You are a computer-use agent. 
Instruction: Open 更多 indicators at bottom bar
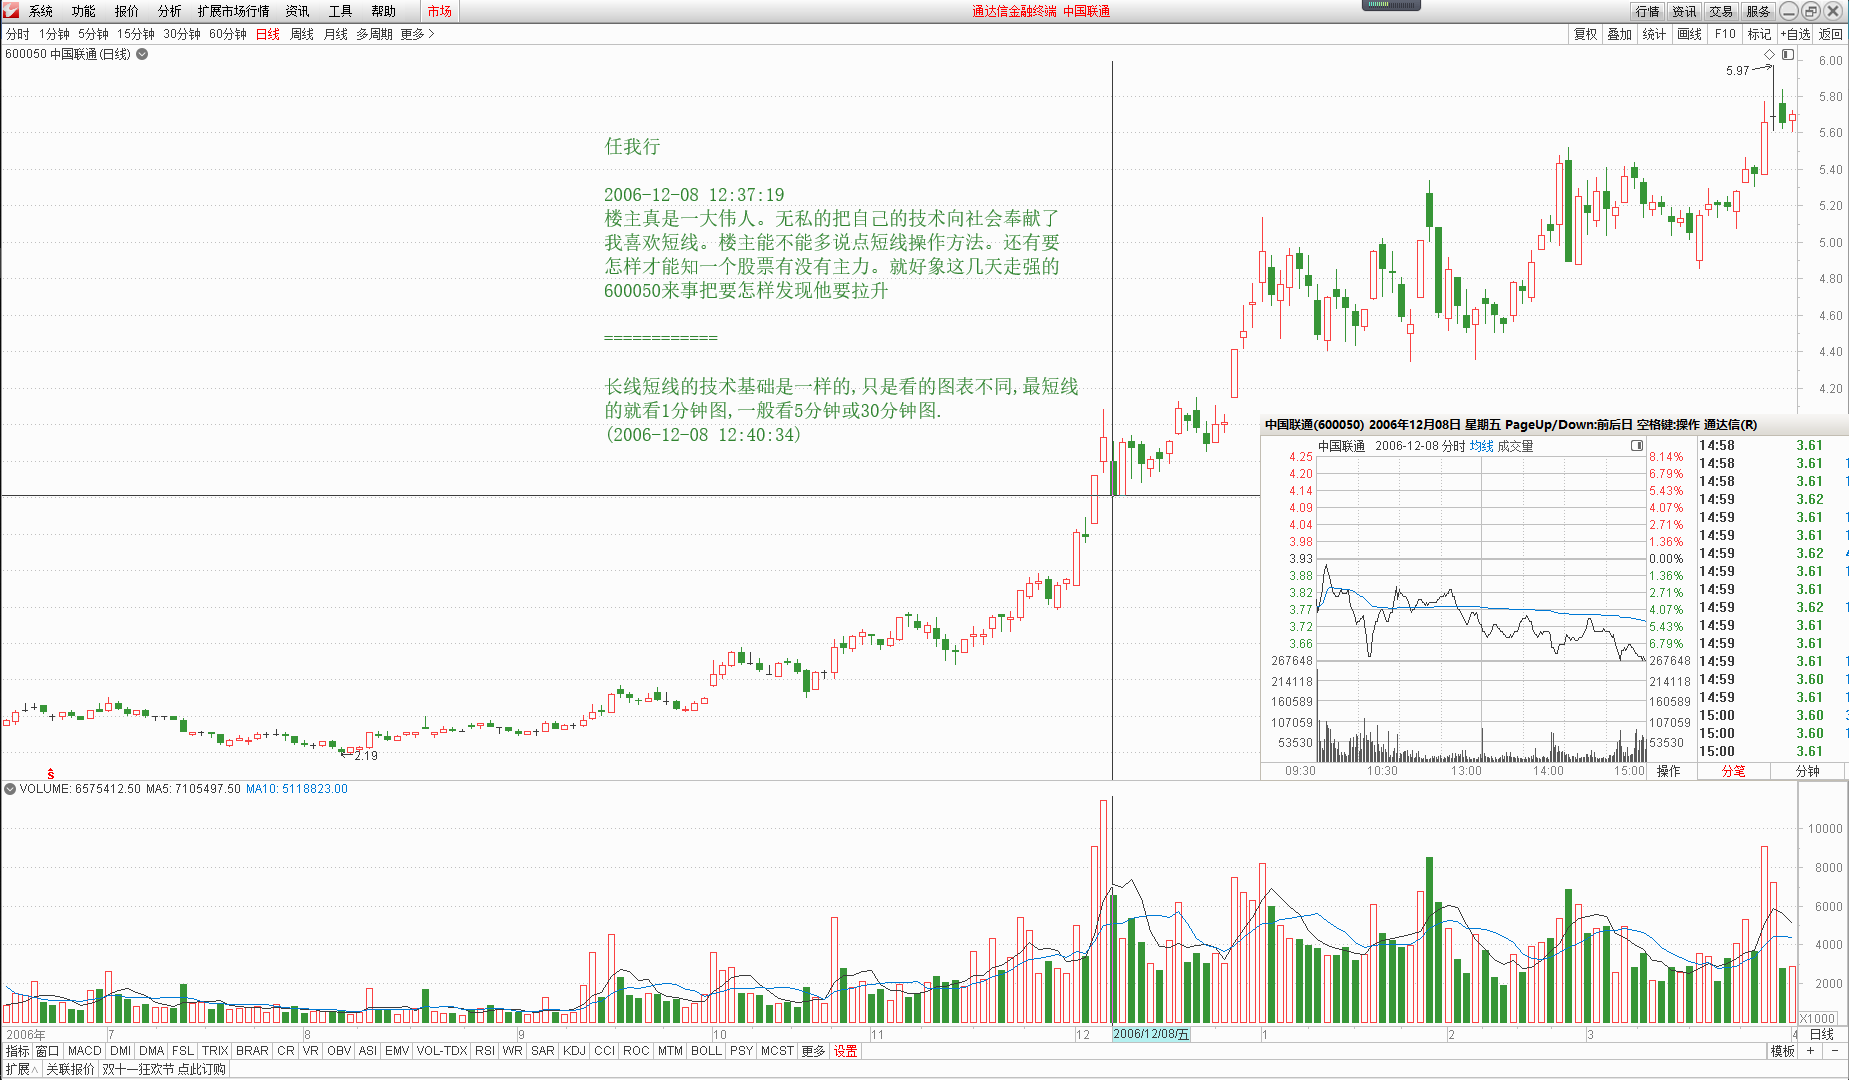click(x=813, y=1051)
